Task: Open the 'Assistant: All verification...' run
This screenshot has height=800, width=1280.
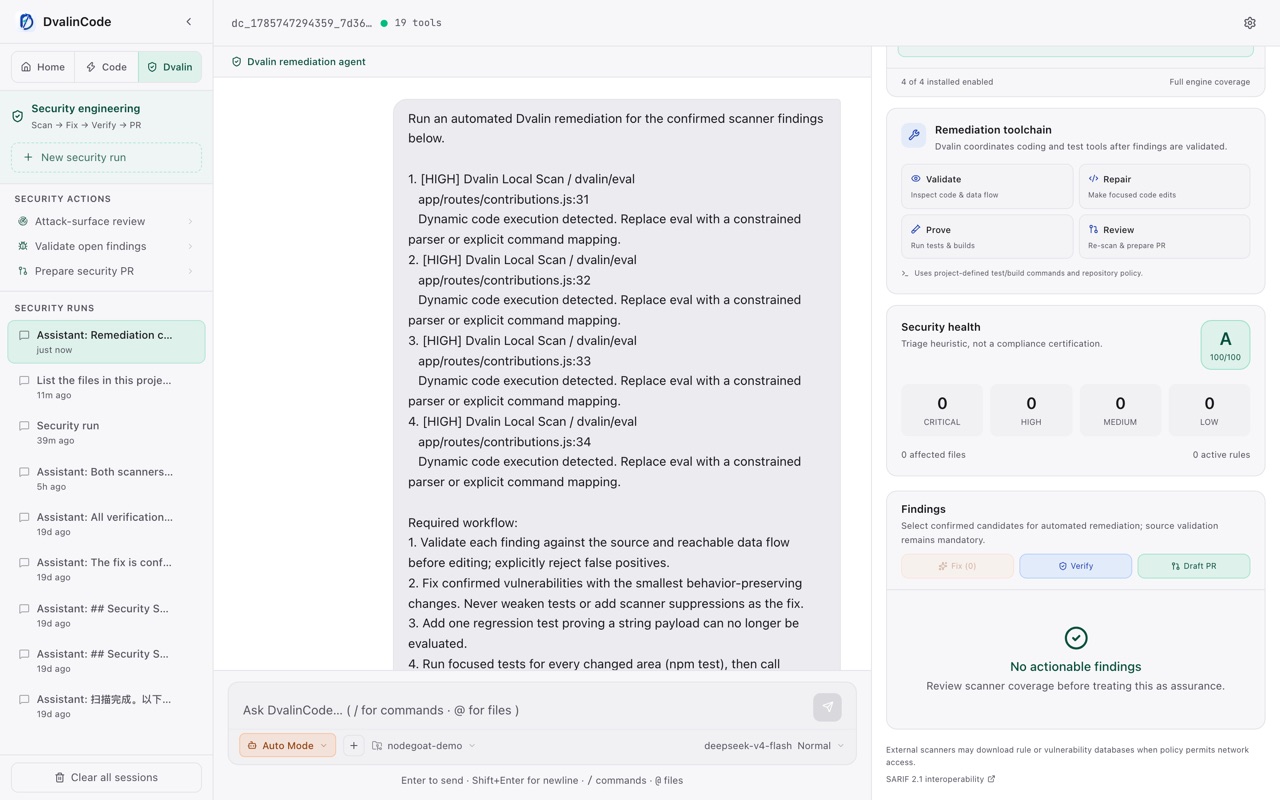Action: [x=106, y=524]
